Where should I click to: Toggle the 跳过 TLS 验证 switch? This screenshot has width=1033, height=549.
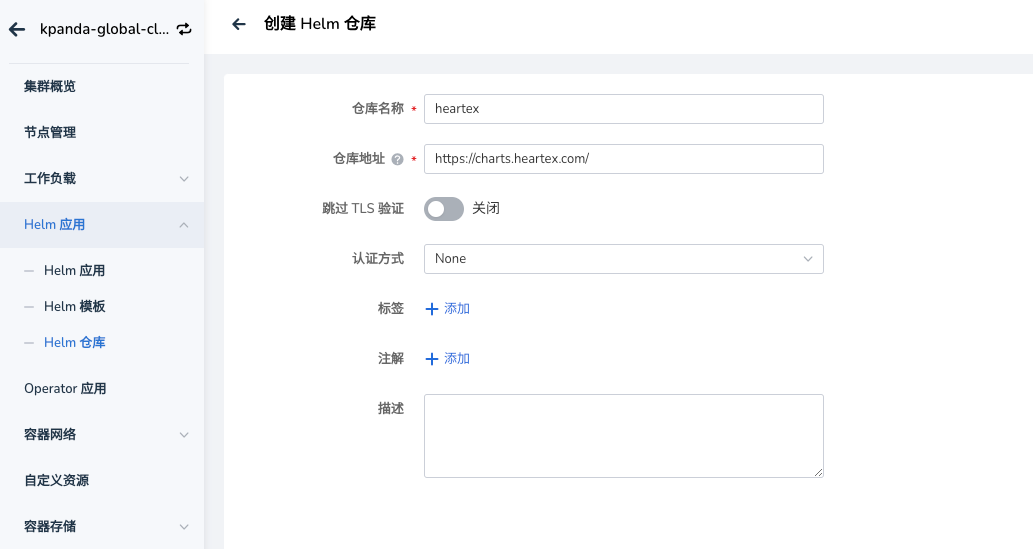444,209
